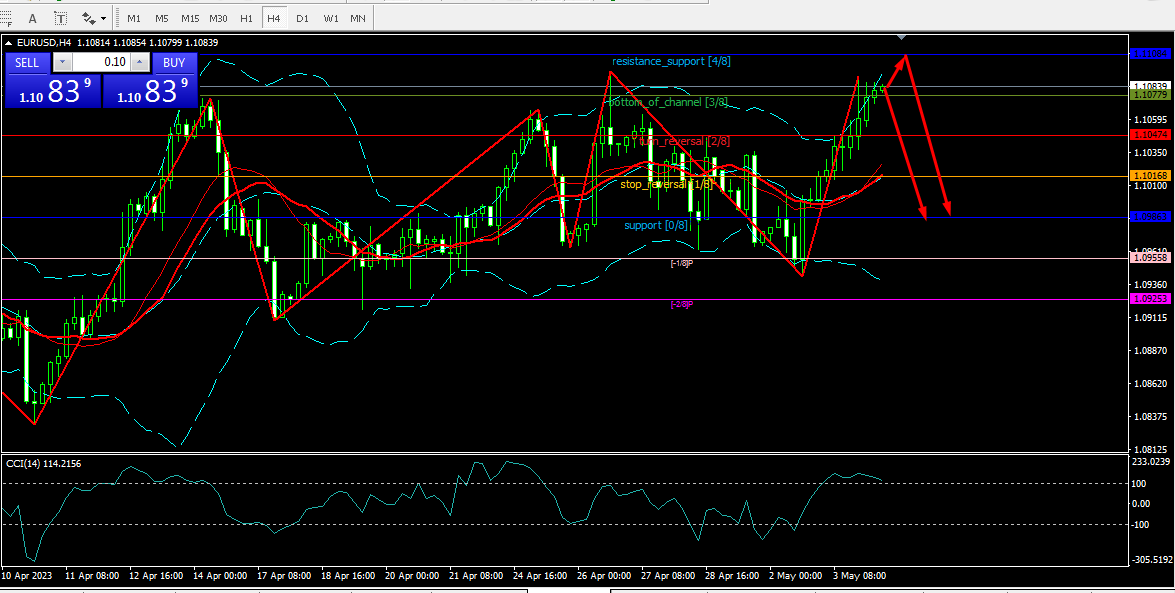Open the arrows tool dropdown arrow
1175x593 pixels.
click(x=103, y=18)
